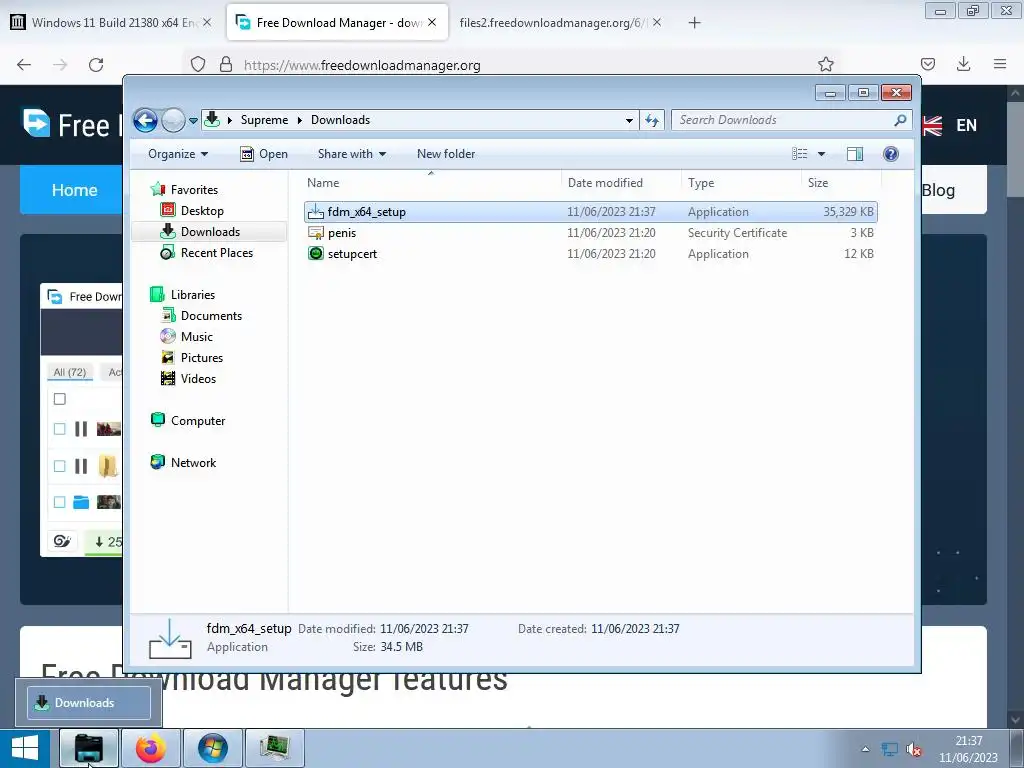The image size is (1024, 768).
Task: Expand the view options dropdown arrow
Action: pyautogui.click(x=822, y=154)
